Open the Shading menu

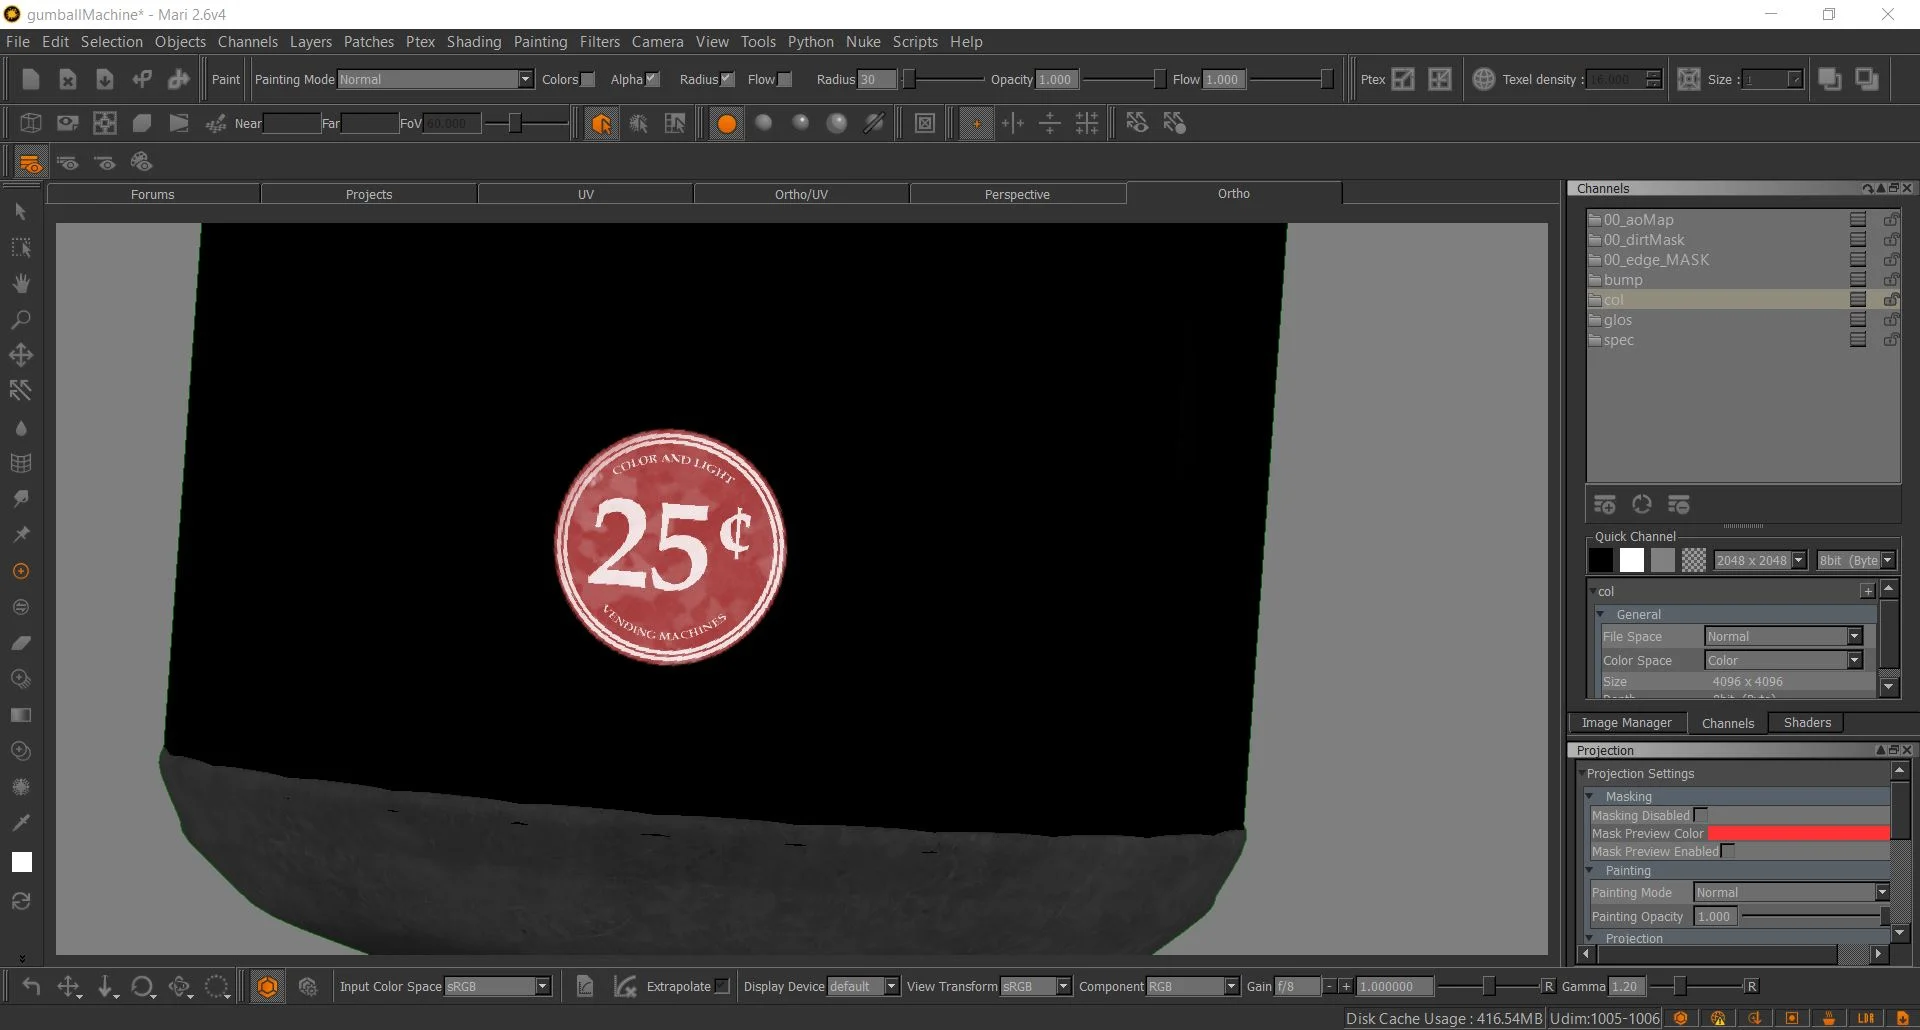(473, 41)
